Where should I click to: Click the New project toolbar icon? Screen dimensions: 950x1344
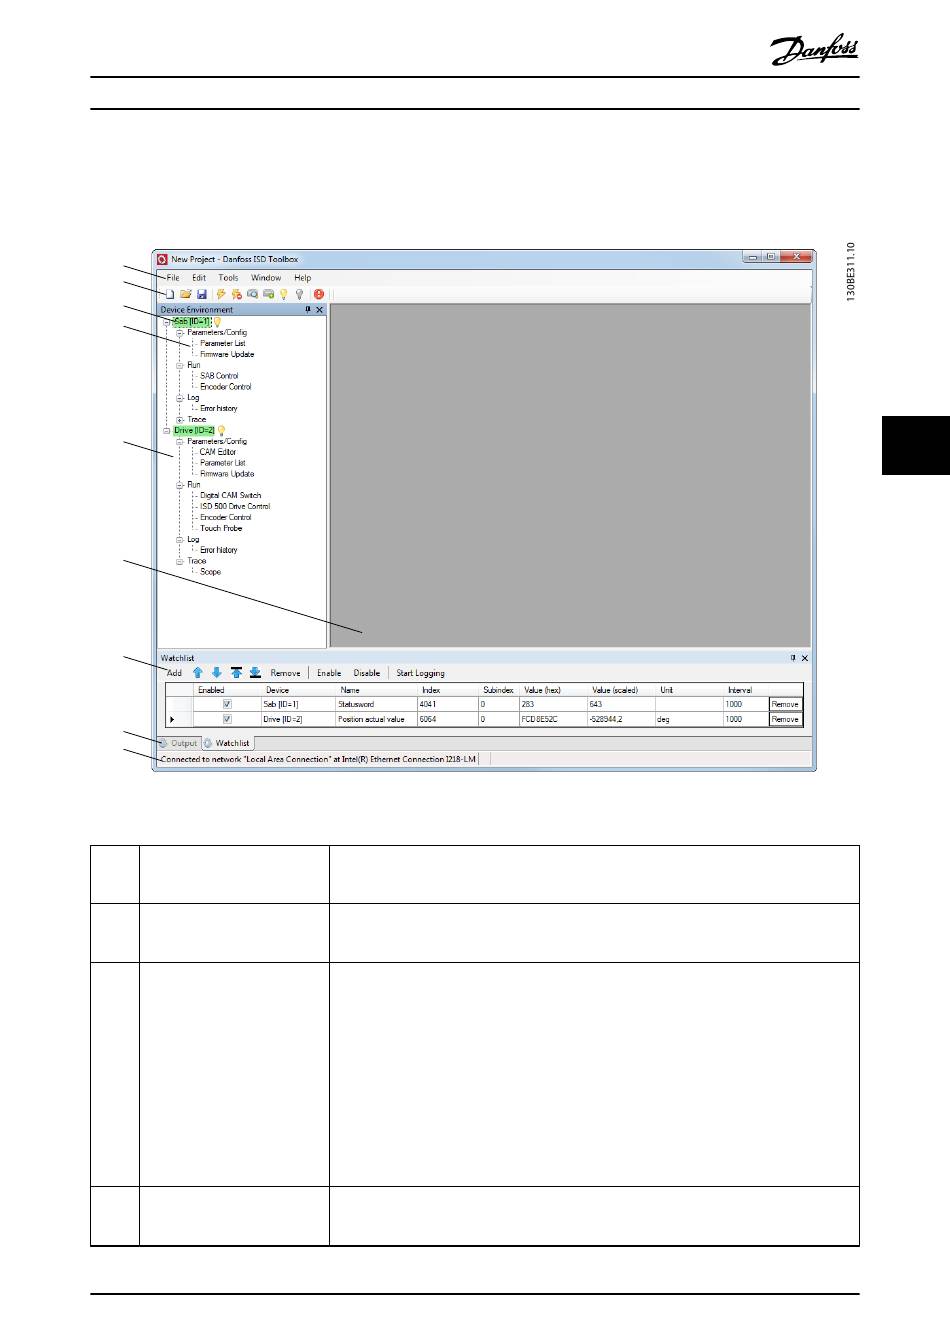point(170,294)
